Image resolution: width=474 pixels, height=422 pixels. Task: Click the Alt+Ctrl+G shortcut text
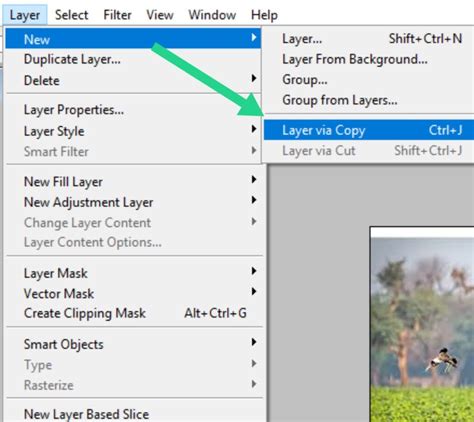tap(215, 313)
